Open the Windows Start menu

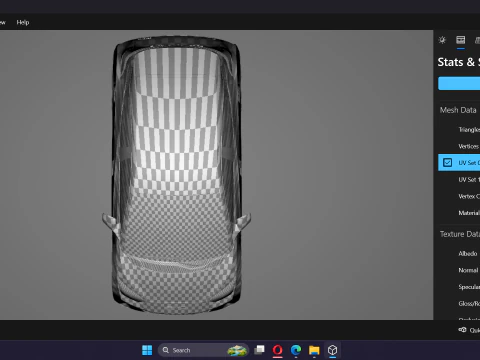pos(147,350)
